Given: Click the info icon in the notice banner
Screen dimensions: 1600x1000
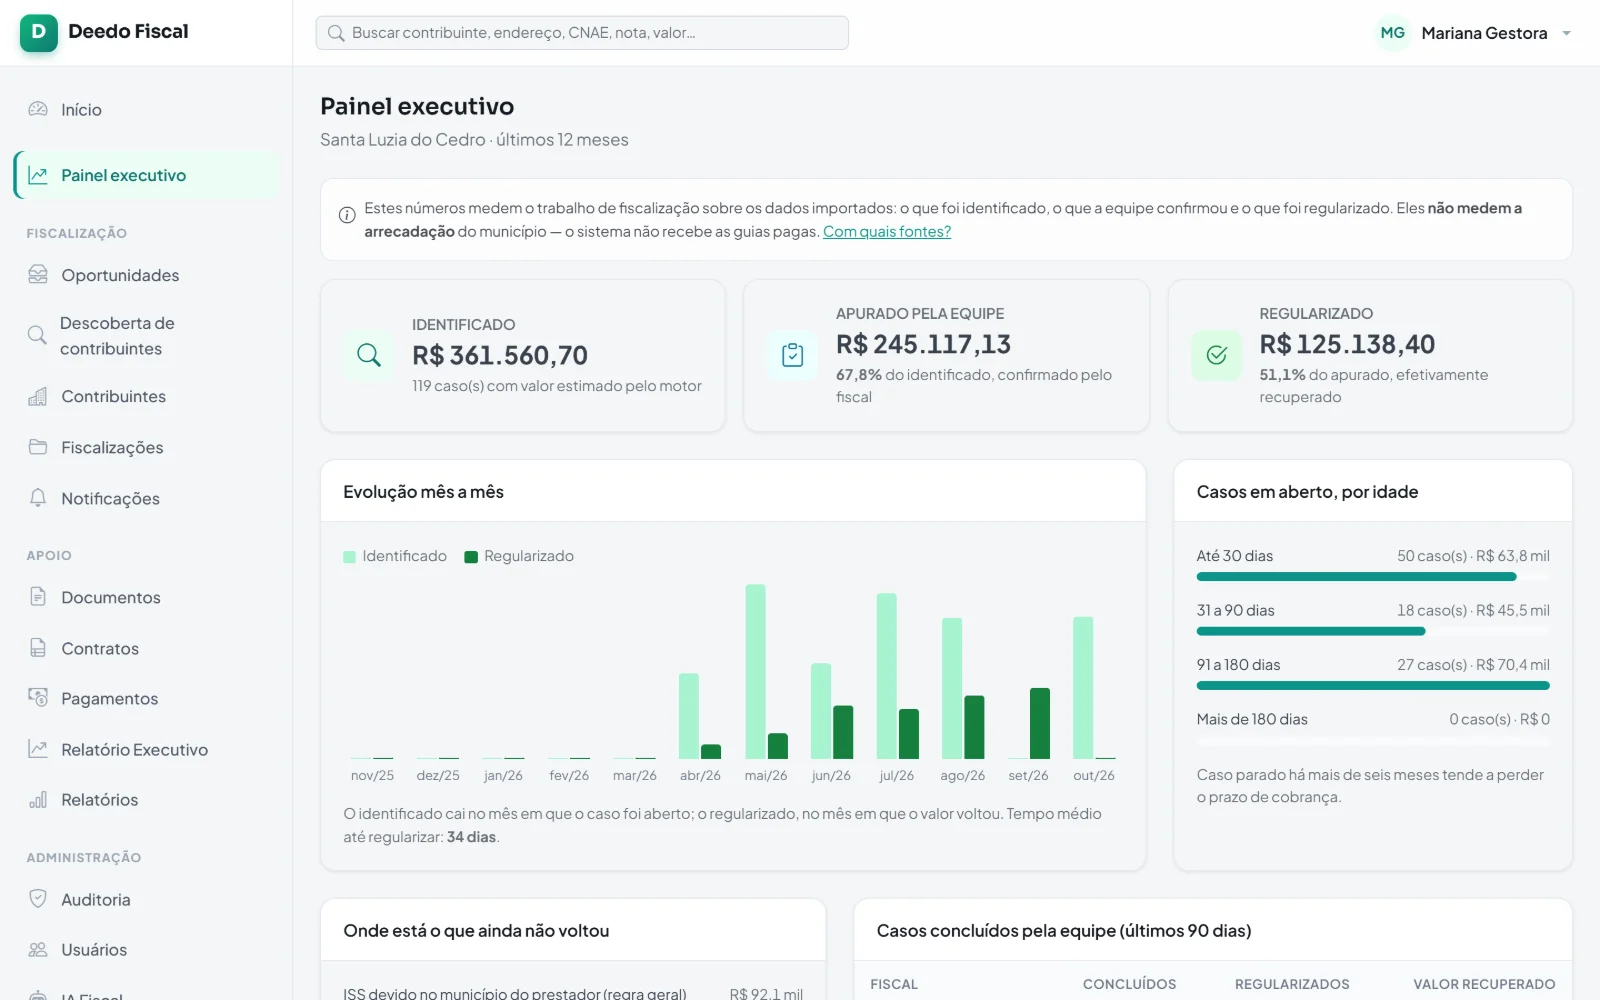Looking at the screenshot, I should (x=347, y=215).
